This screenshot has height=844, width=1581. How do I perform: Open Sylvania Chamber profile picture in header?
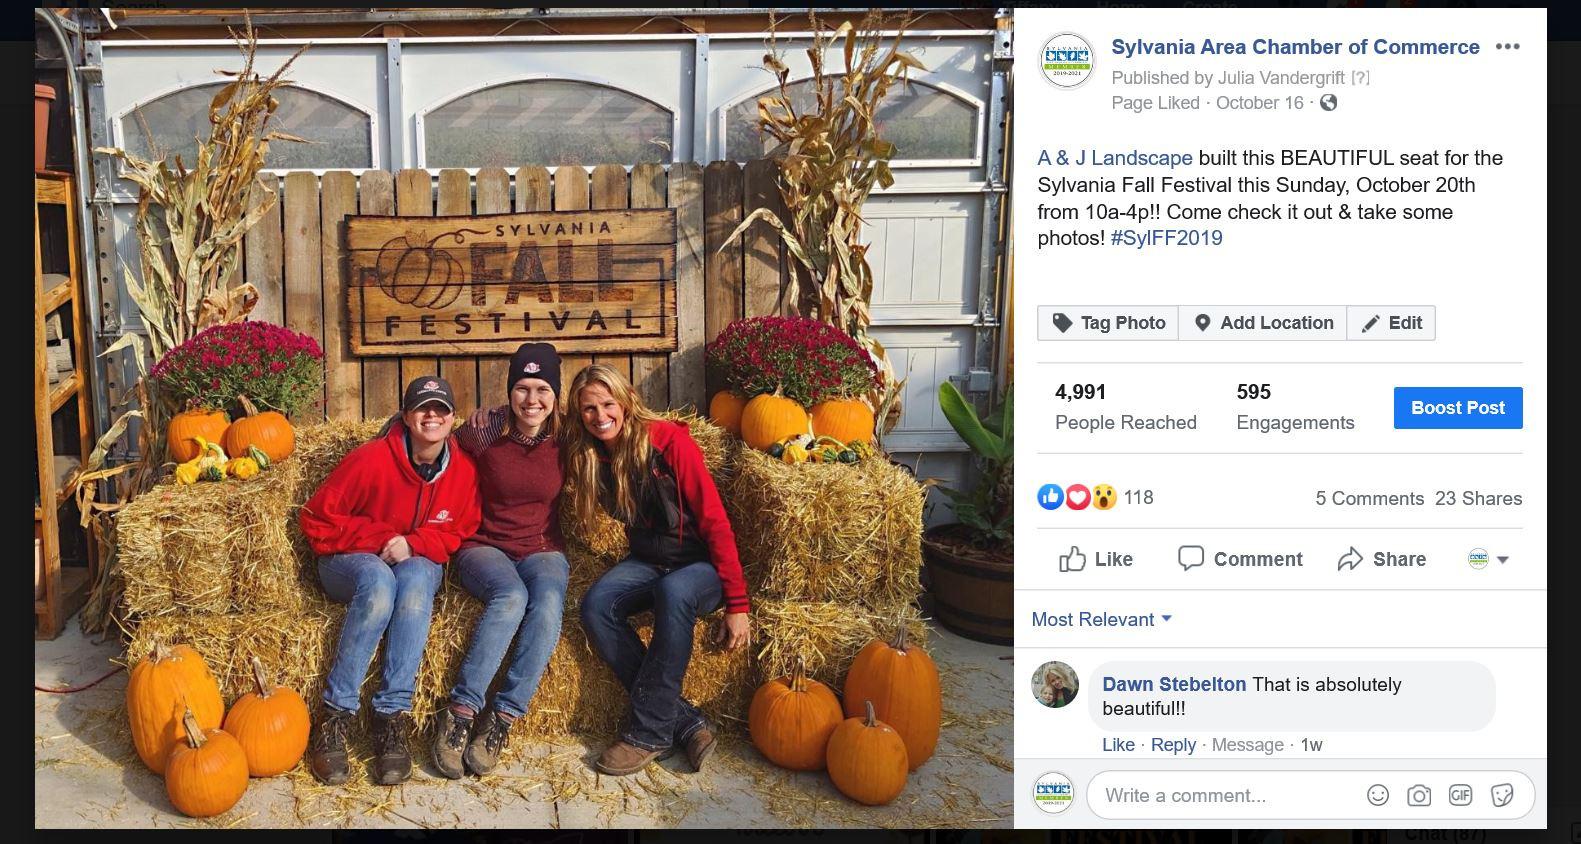(x=1067, y=61)
